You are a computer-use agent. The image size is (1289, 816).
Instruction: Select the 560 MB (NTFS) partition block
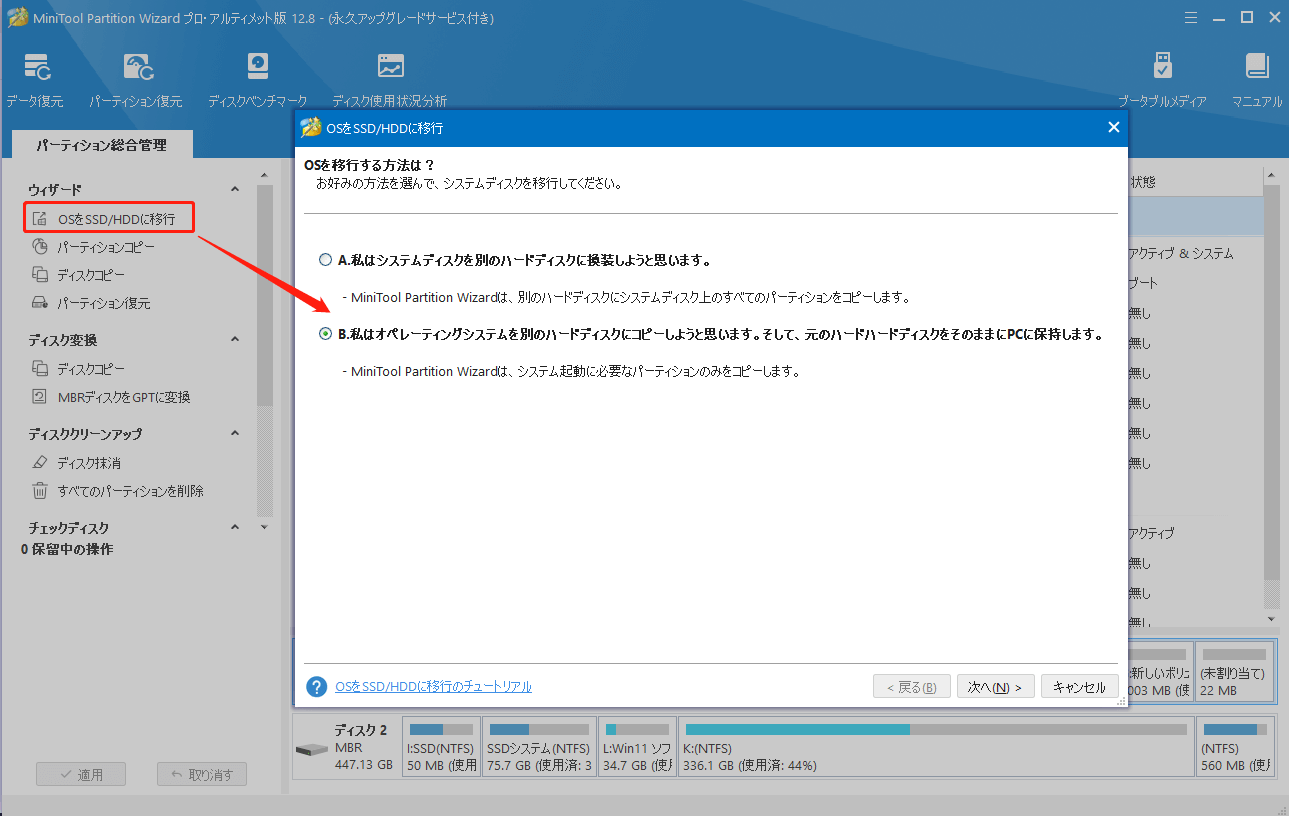1235,747
